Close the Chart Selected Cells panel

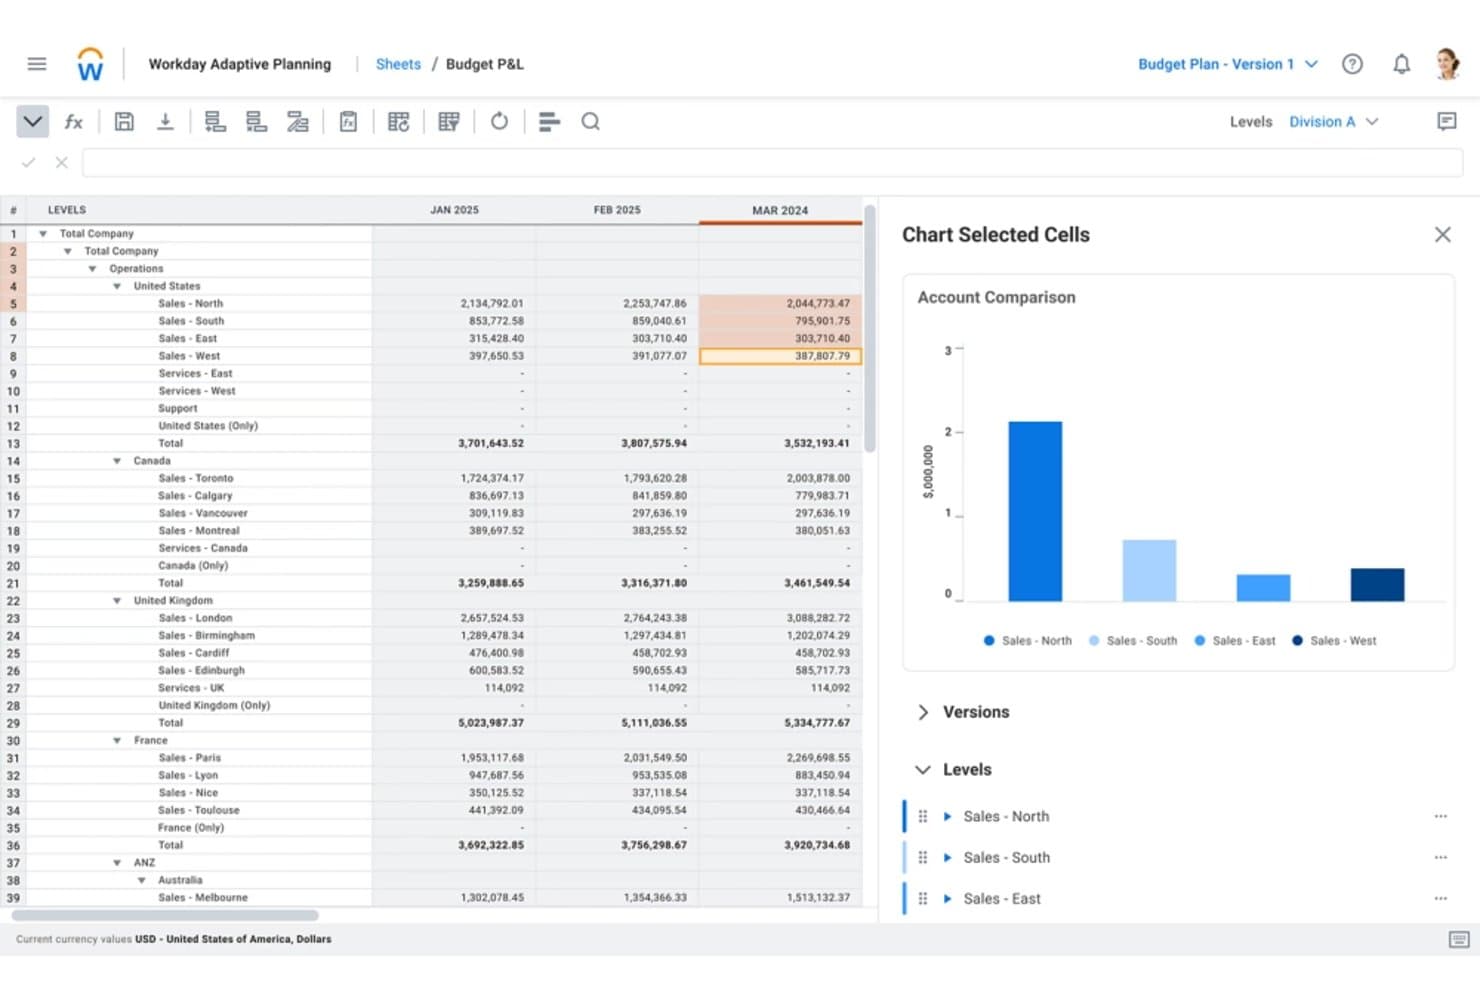click(x=1442, y=234)
